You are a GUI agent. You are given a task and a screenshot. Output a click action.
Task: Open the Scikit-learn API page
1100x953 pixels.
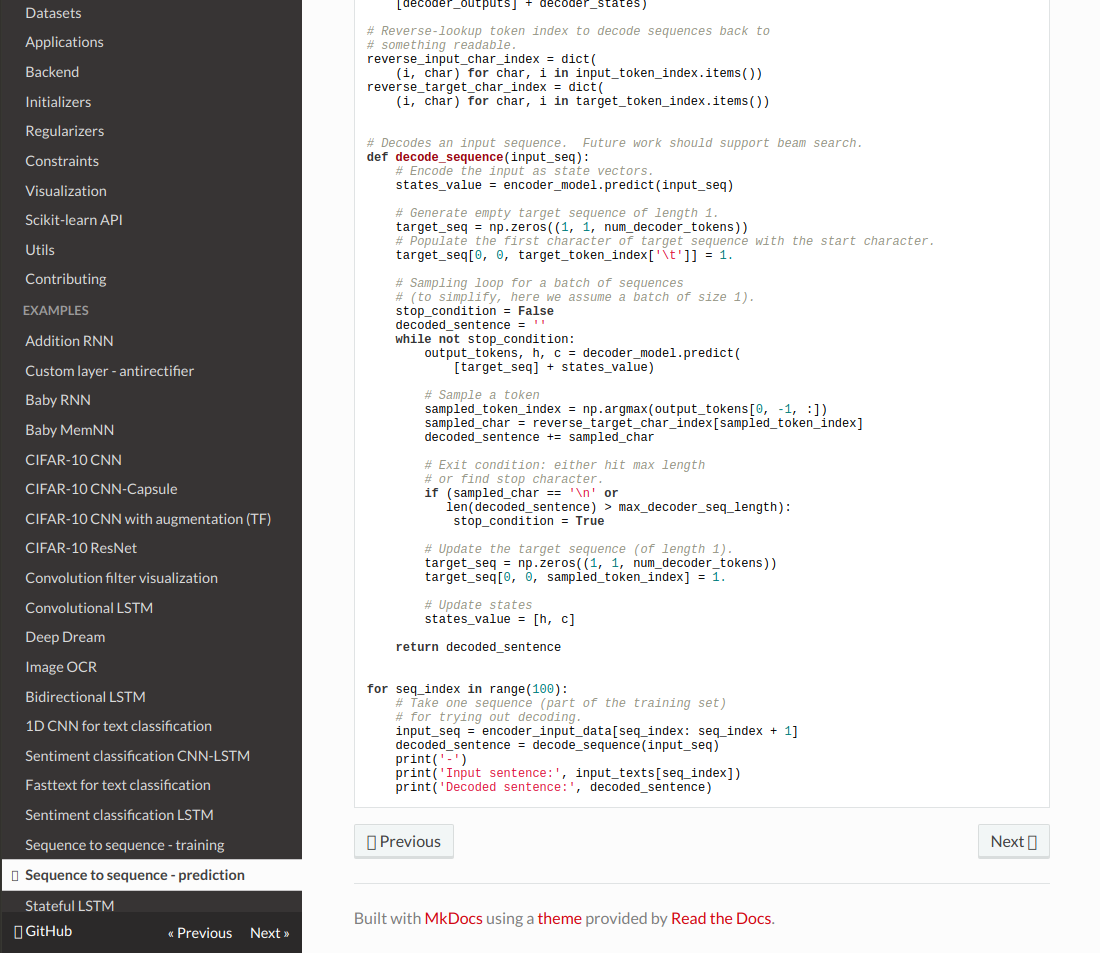click(x=73, y=219)
